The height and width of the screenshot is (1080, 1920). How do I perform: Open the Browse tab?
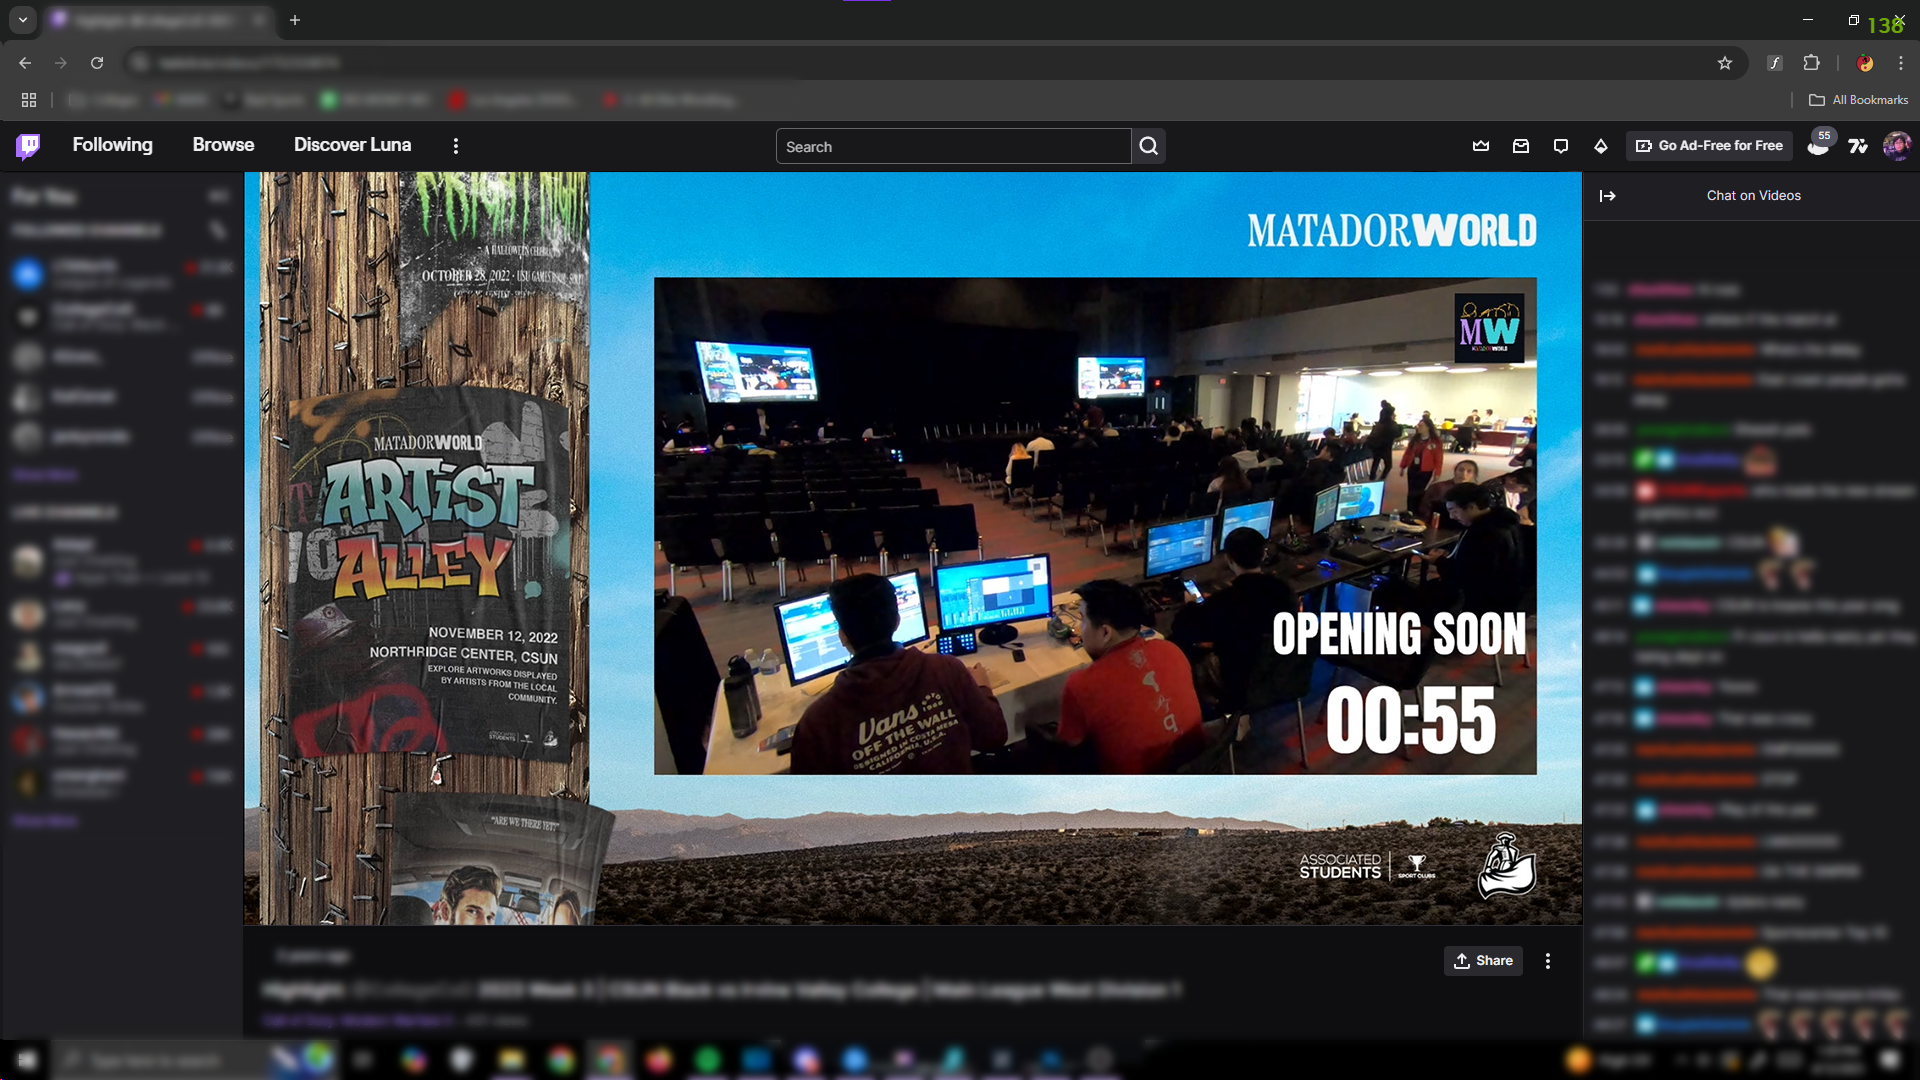tap(223, 145)
